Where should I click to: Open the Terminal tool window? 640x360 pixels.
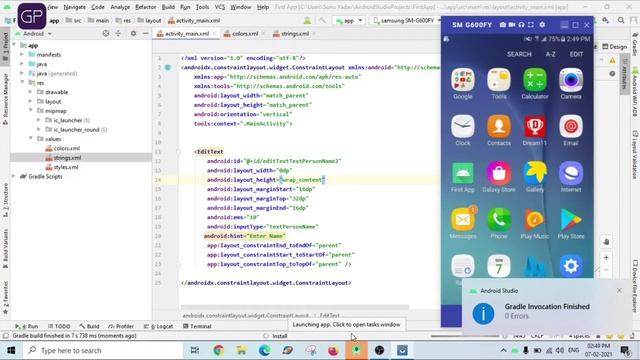(x=197, y=326)
